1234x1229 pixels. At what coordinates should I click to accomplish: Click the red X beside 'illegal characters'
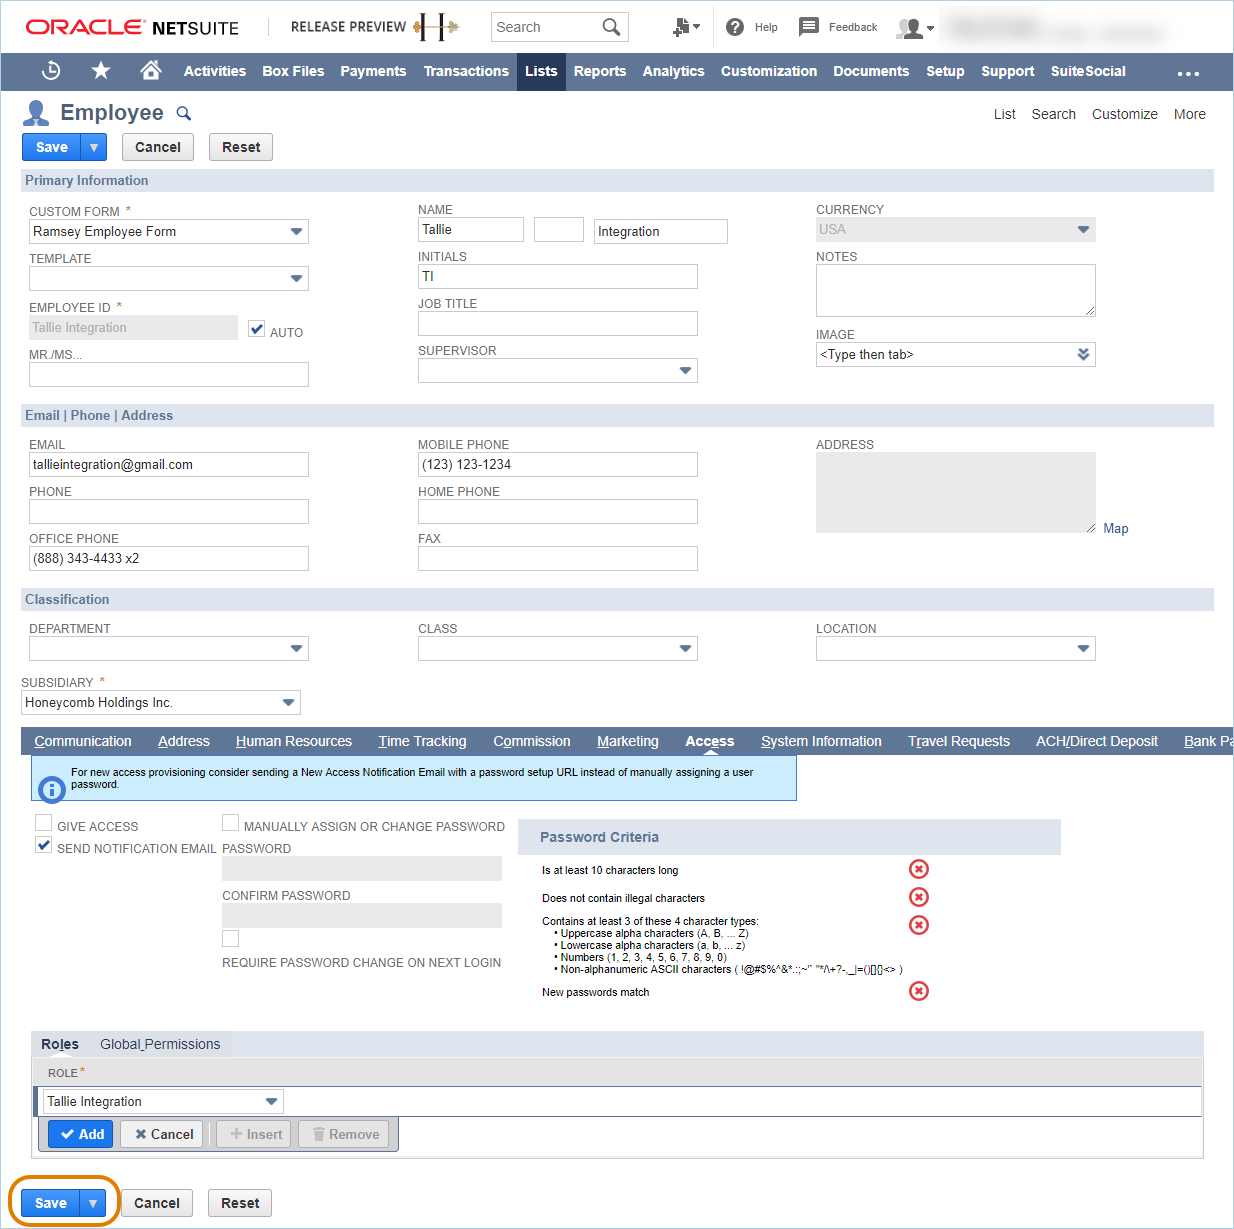point(919,897)
